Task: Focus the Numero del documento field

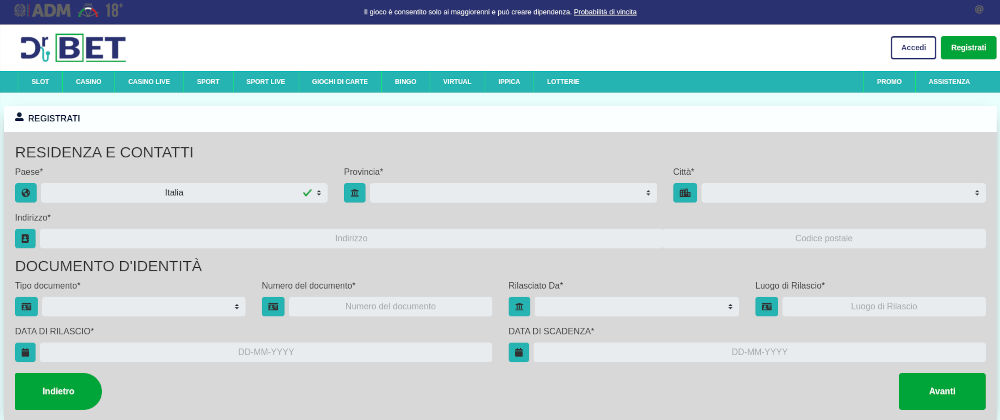Action: pyautogui.click(x=390, y=307)
